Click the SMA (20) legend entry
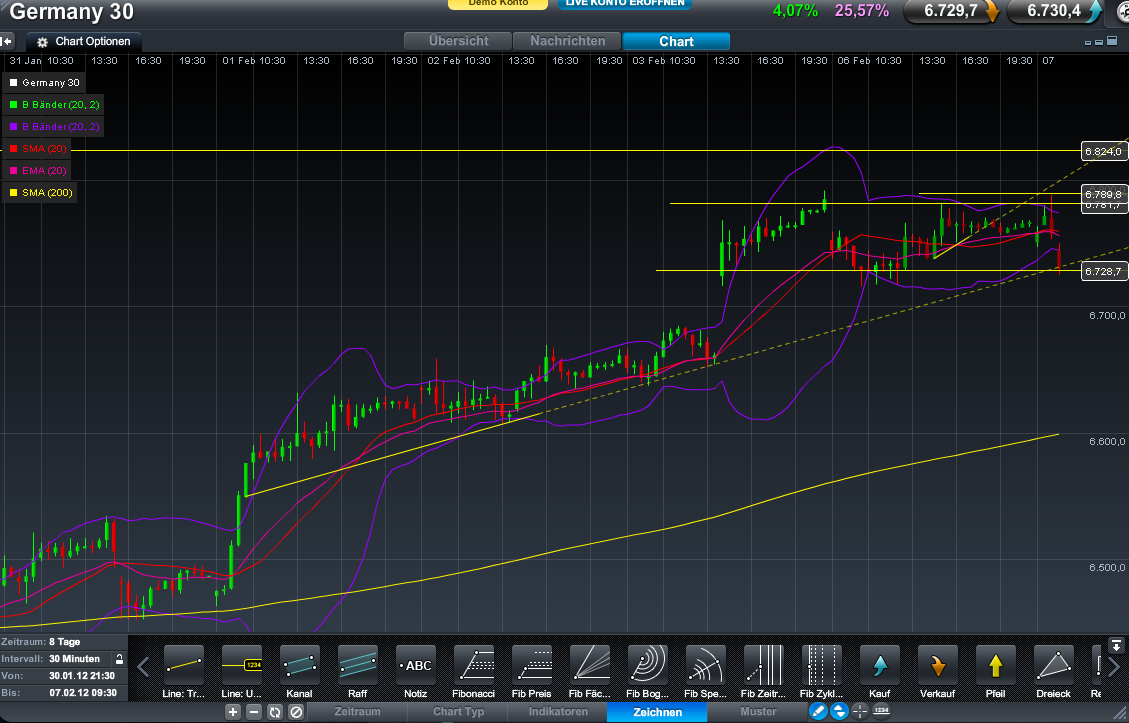Screen dimensions: 1129x723 click(37, 148)
